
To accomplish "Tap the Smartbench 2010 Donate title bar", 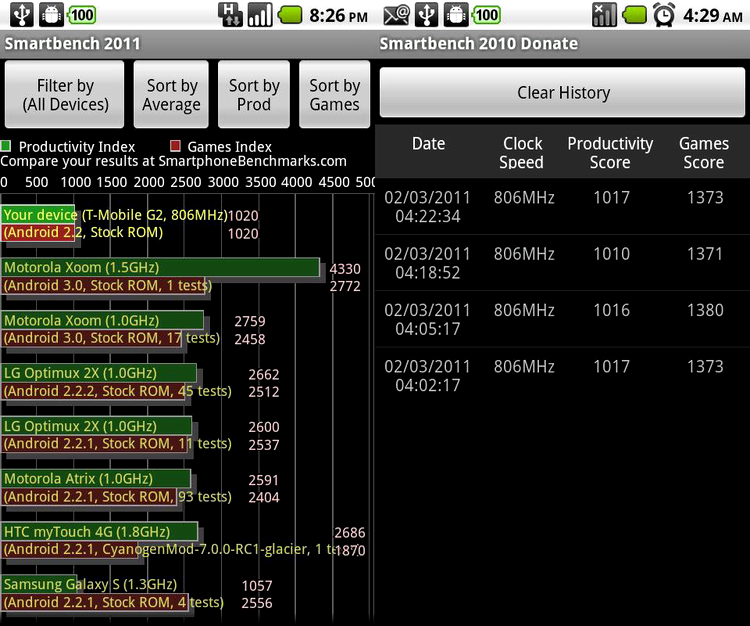I will pos(562,44).
